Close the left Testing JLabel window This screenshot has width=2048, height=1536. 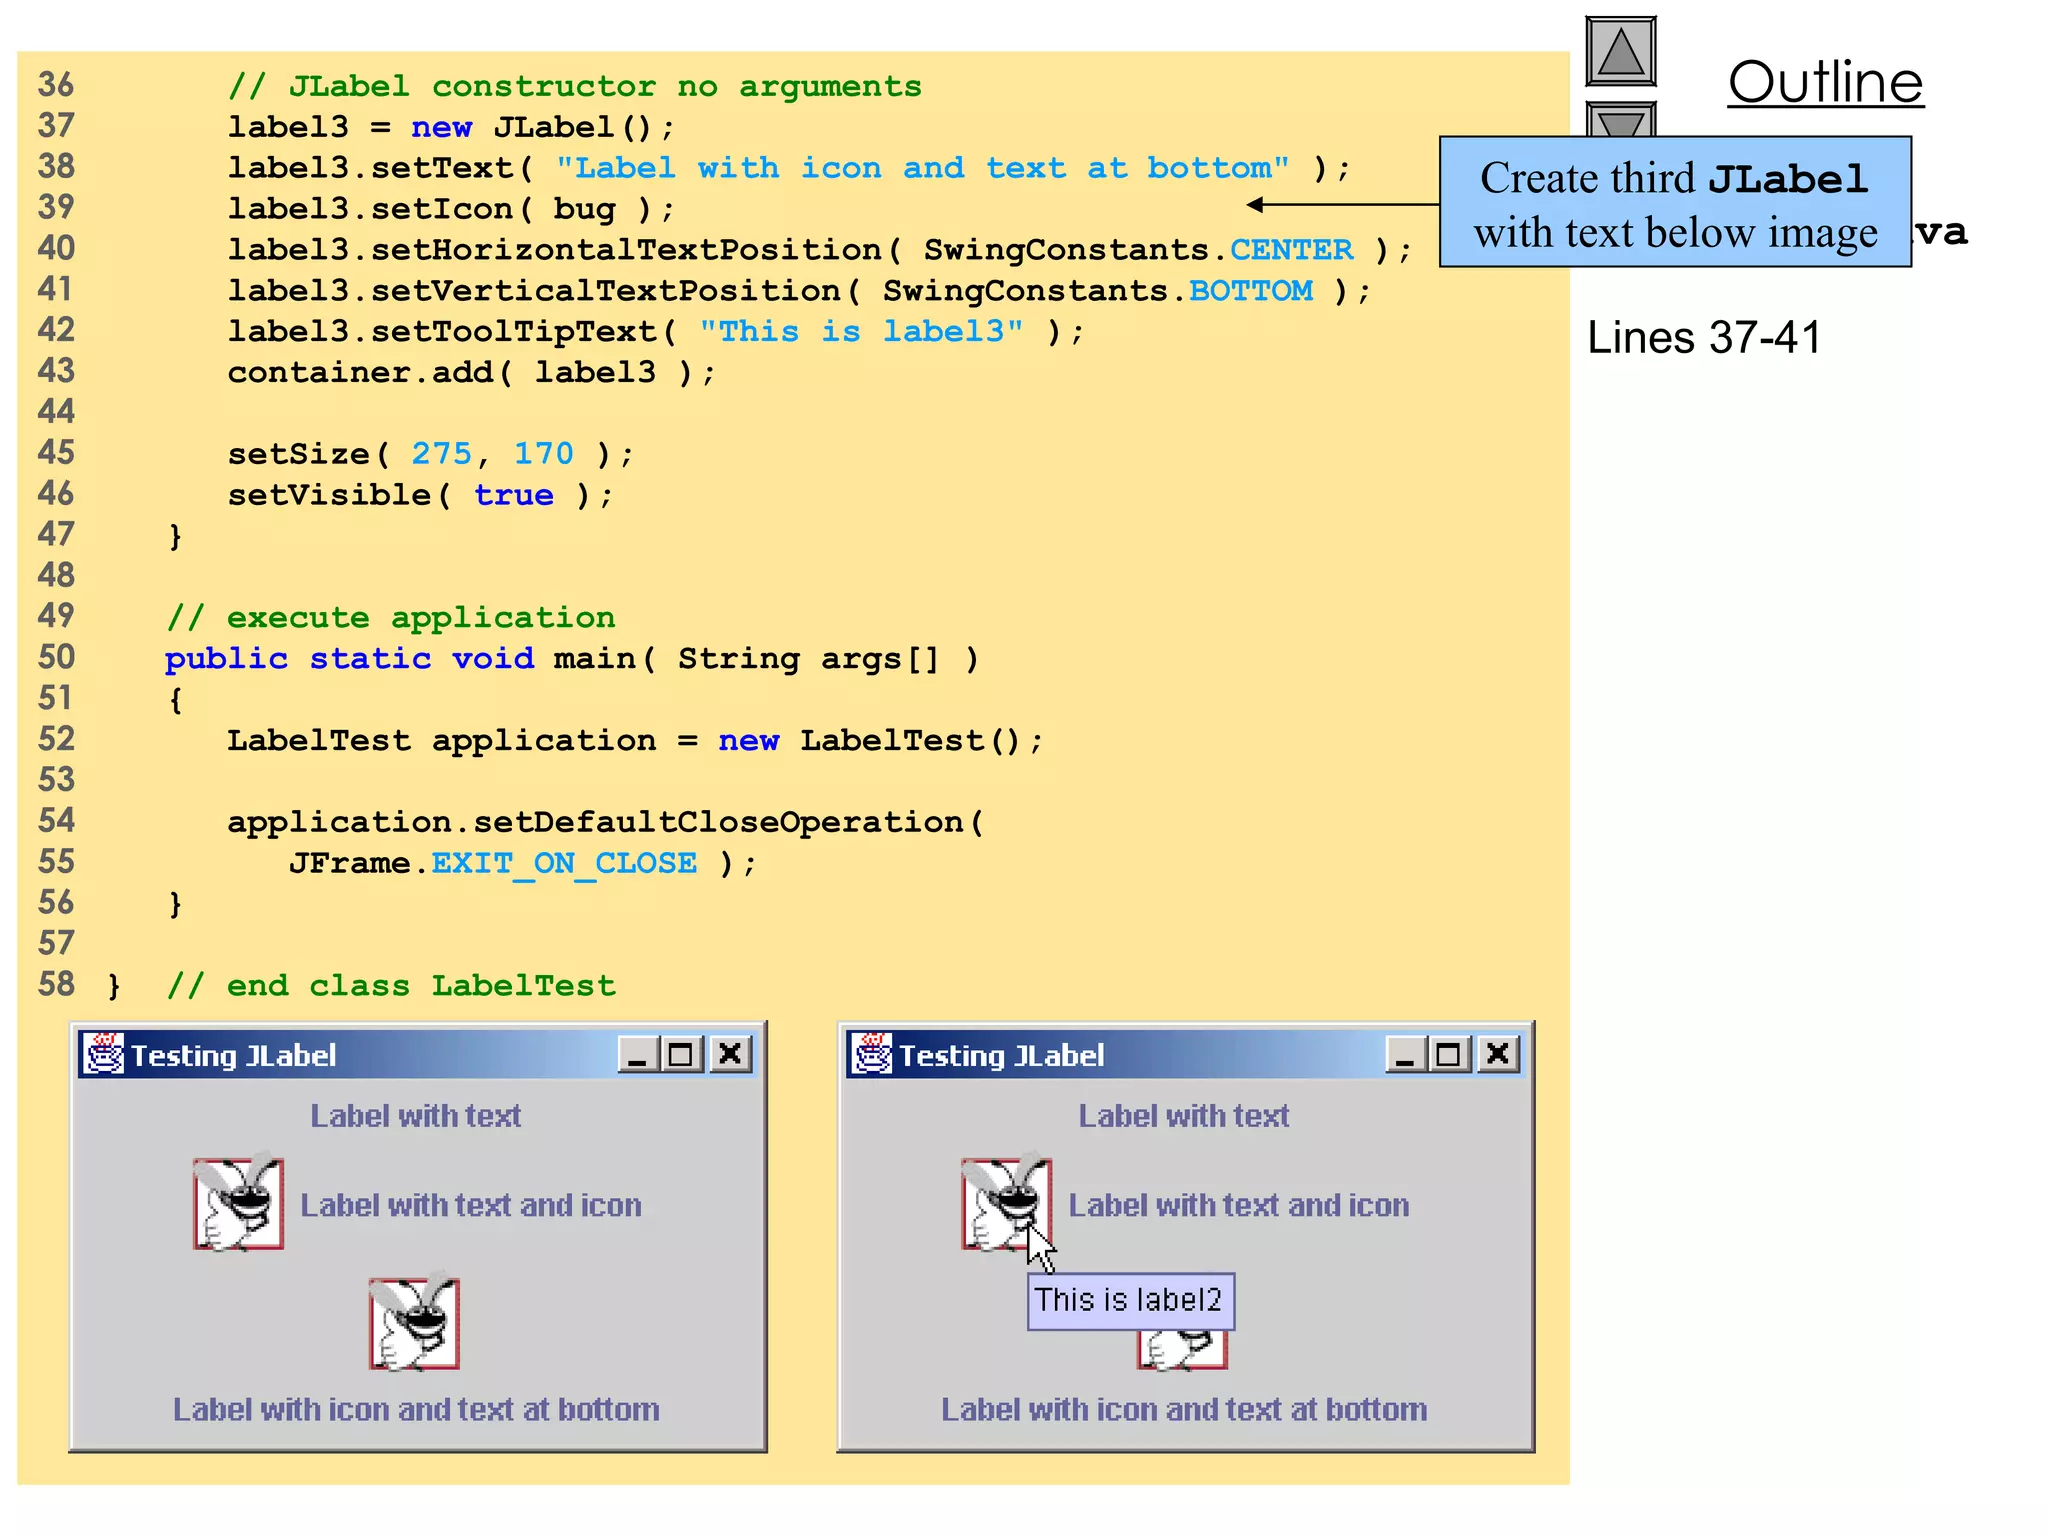click(x=731, y=1054)
